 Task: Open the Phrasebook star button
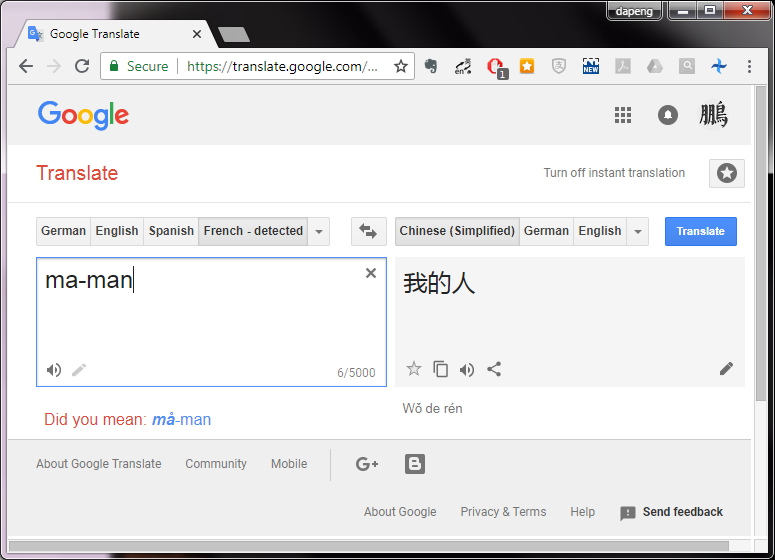[x=727, y=173]
